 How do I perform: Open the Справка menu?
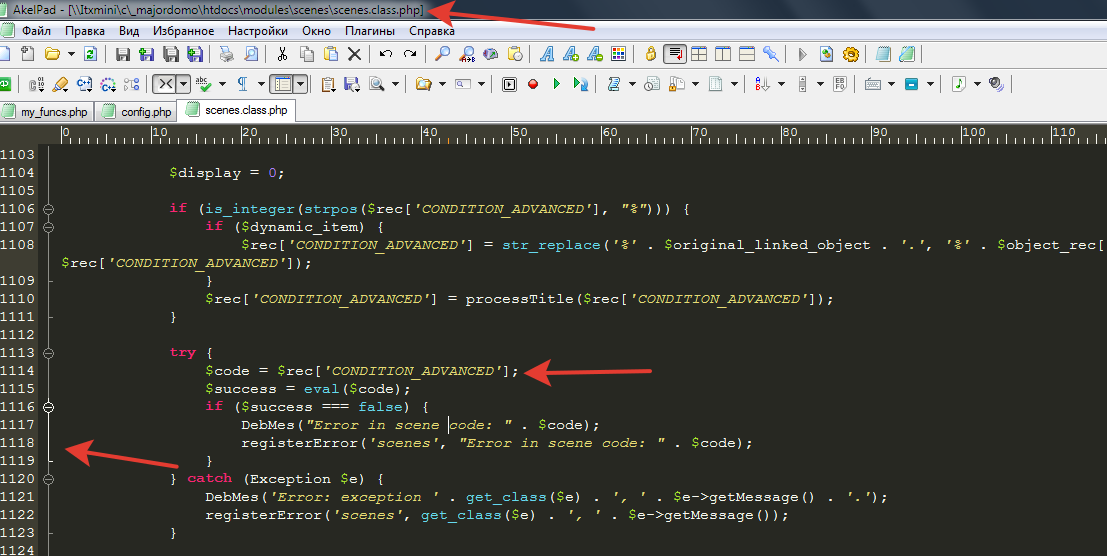(431, 31)
